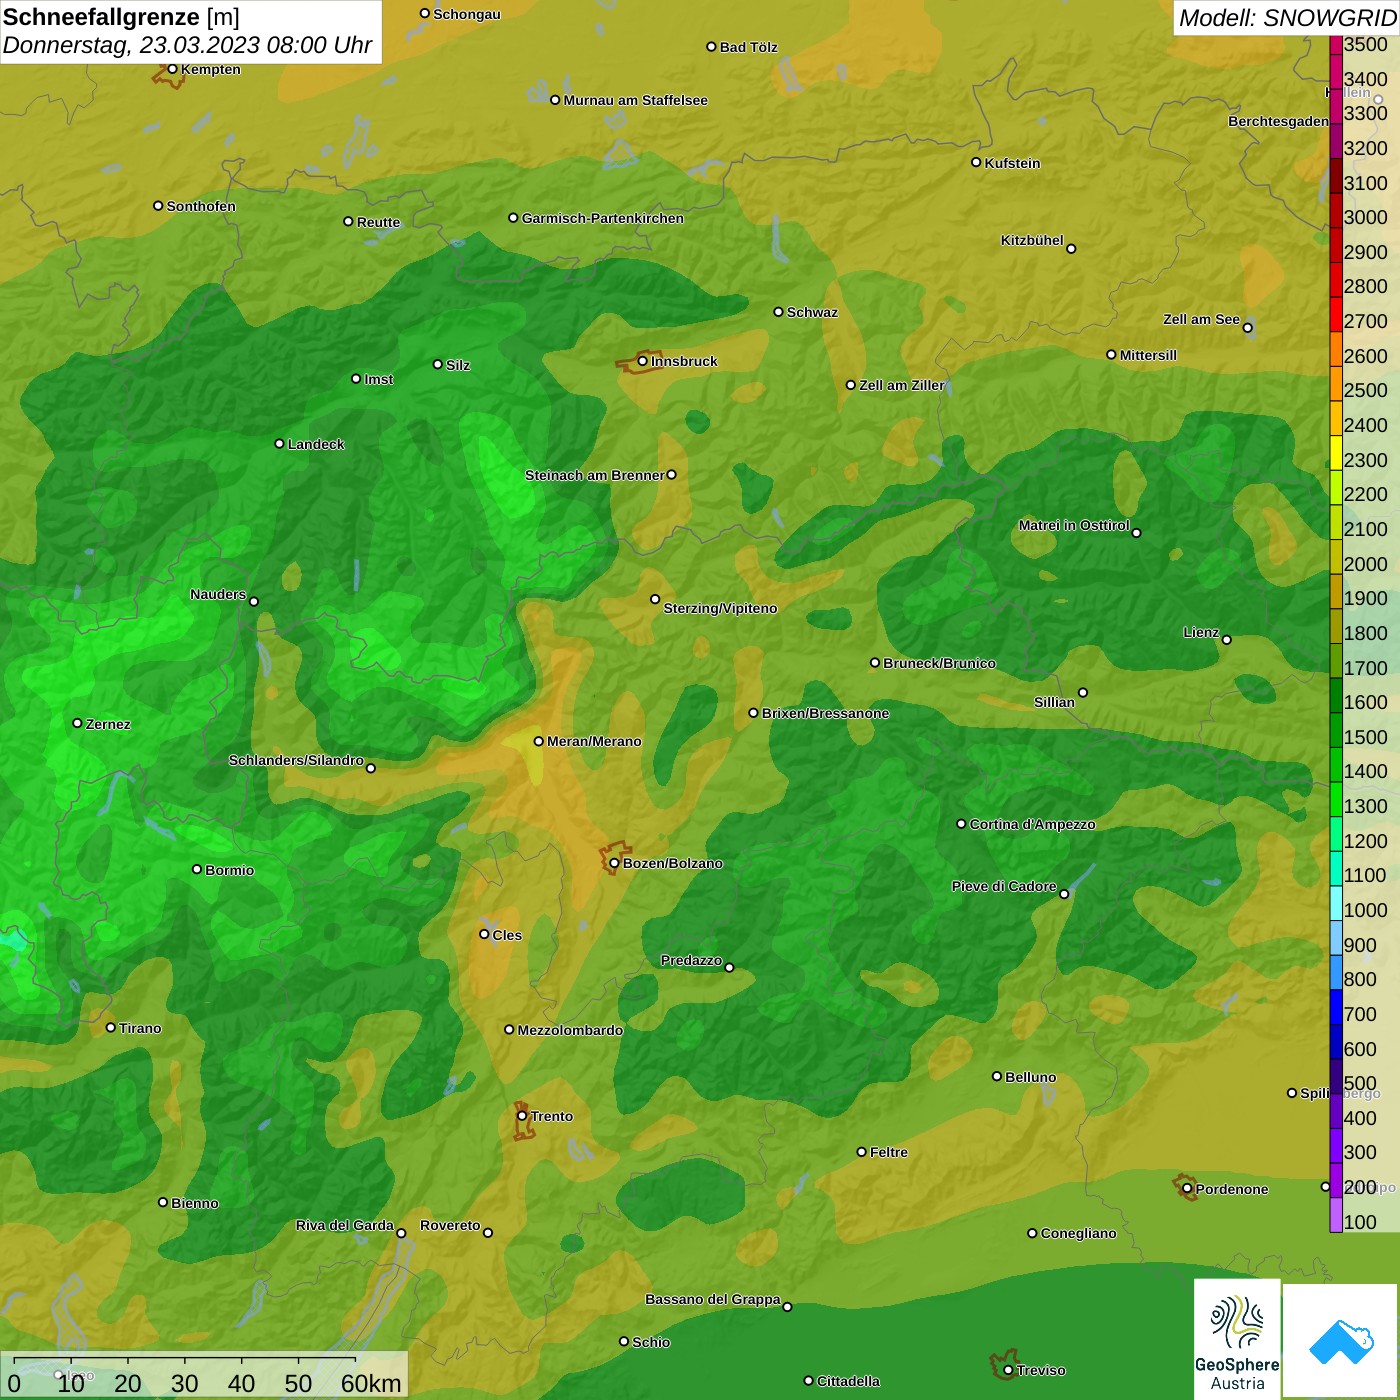Click the Bassano del Grappa label
The image size is (1400, 1400).
(x=712, y=1299)
